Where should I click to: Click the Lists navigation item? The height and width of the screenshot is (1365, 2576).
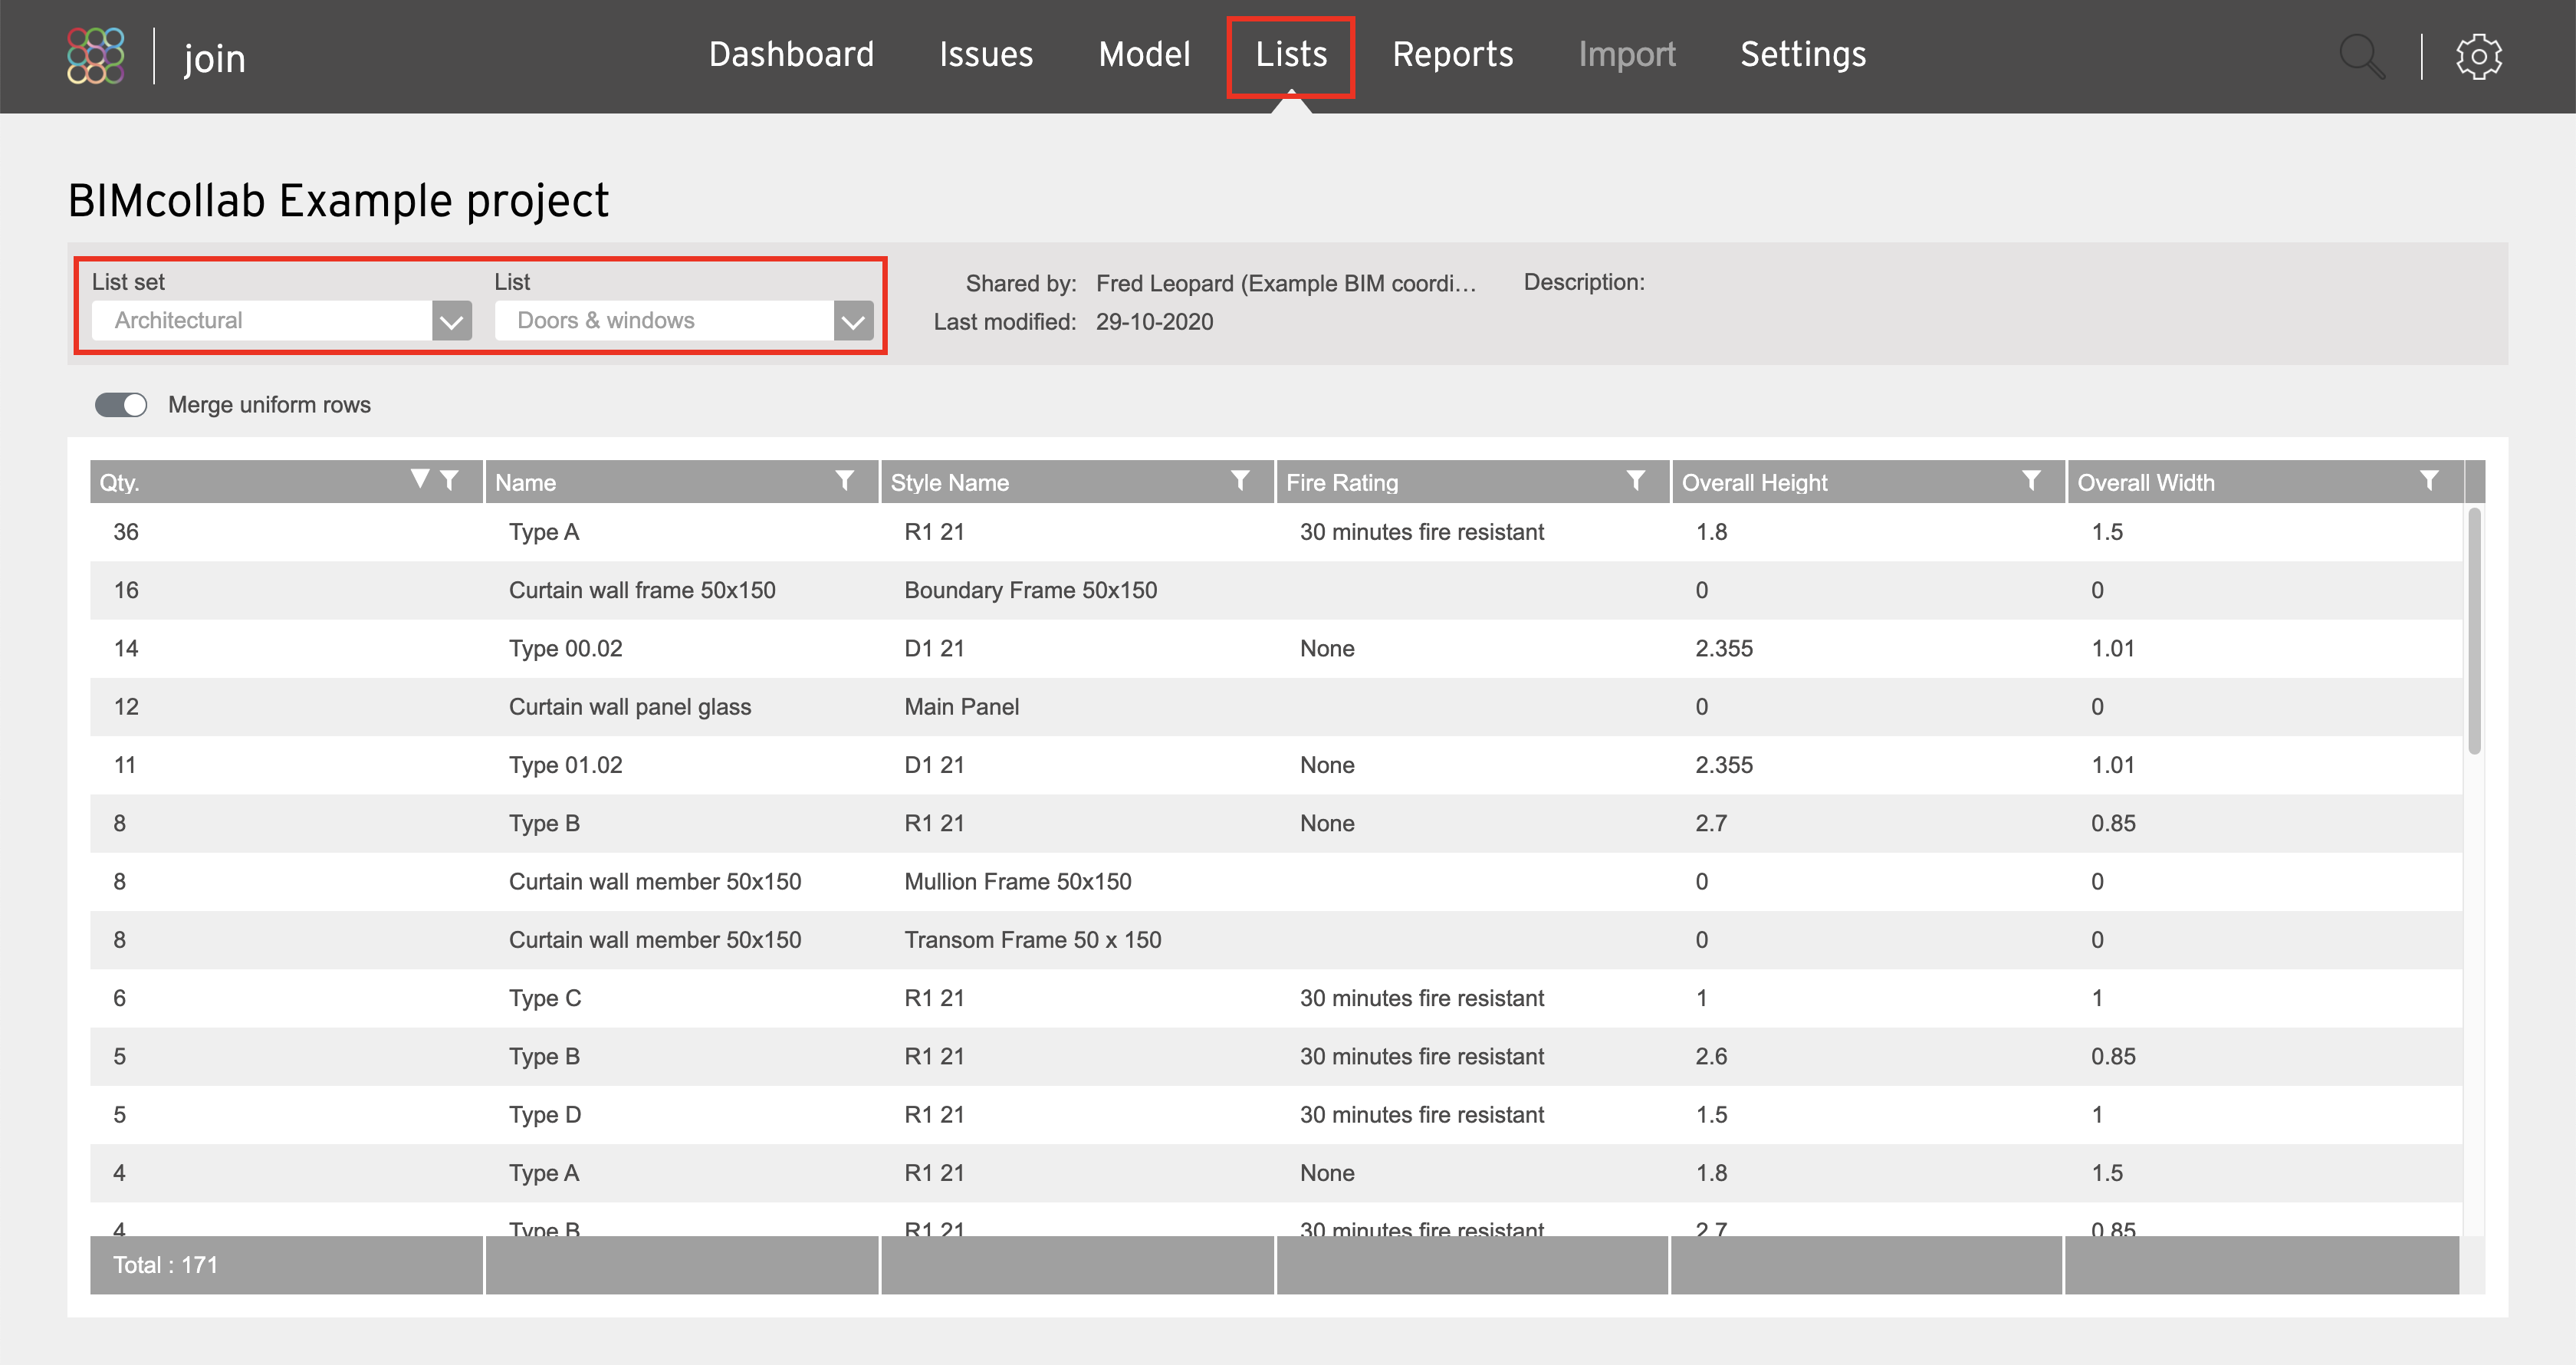pos(1291,54)
